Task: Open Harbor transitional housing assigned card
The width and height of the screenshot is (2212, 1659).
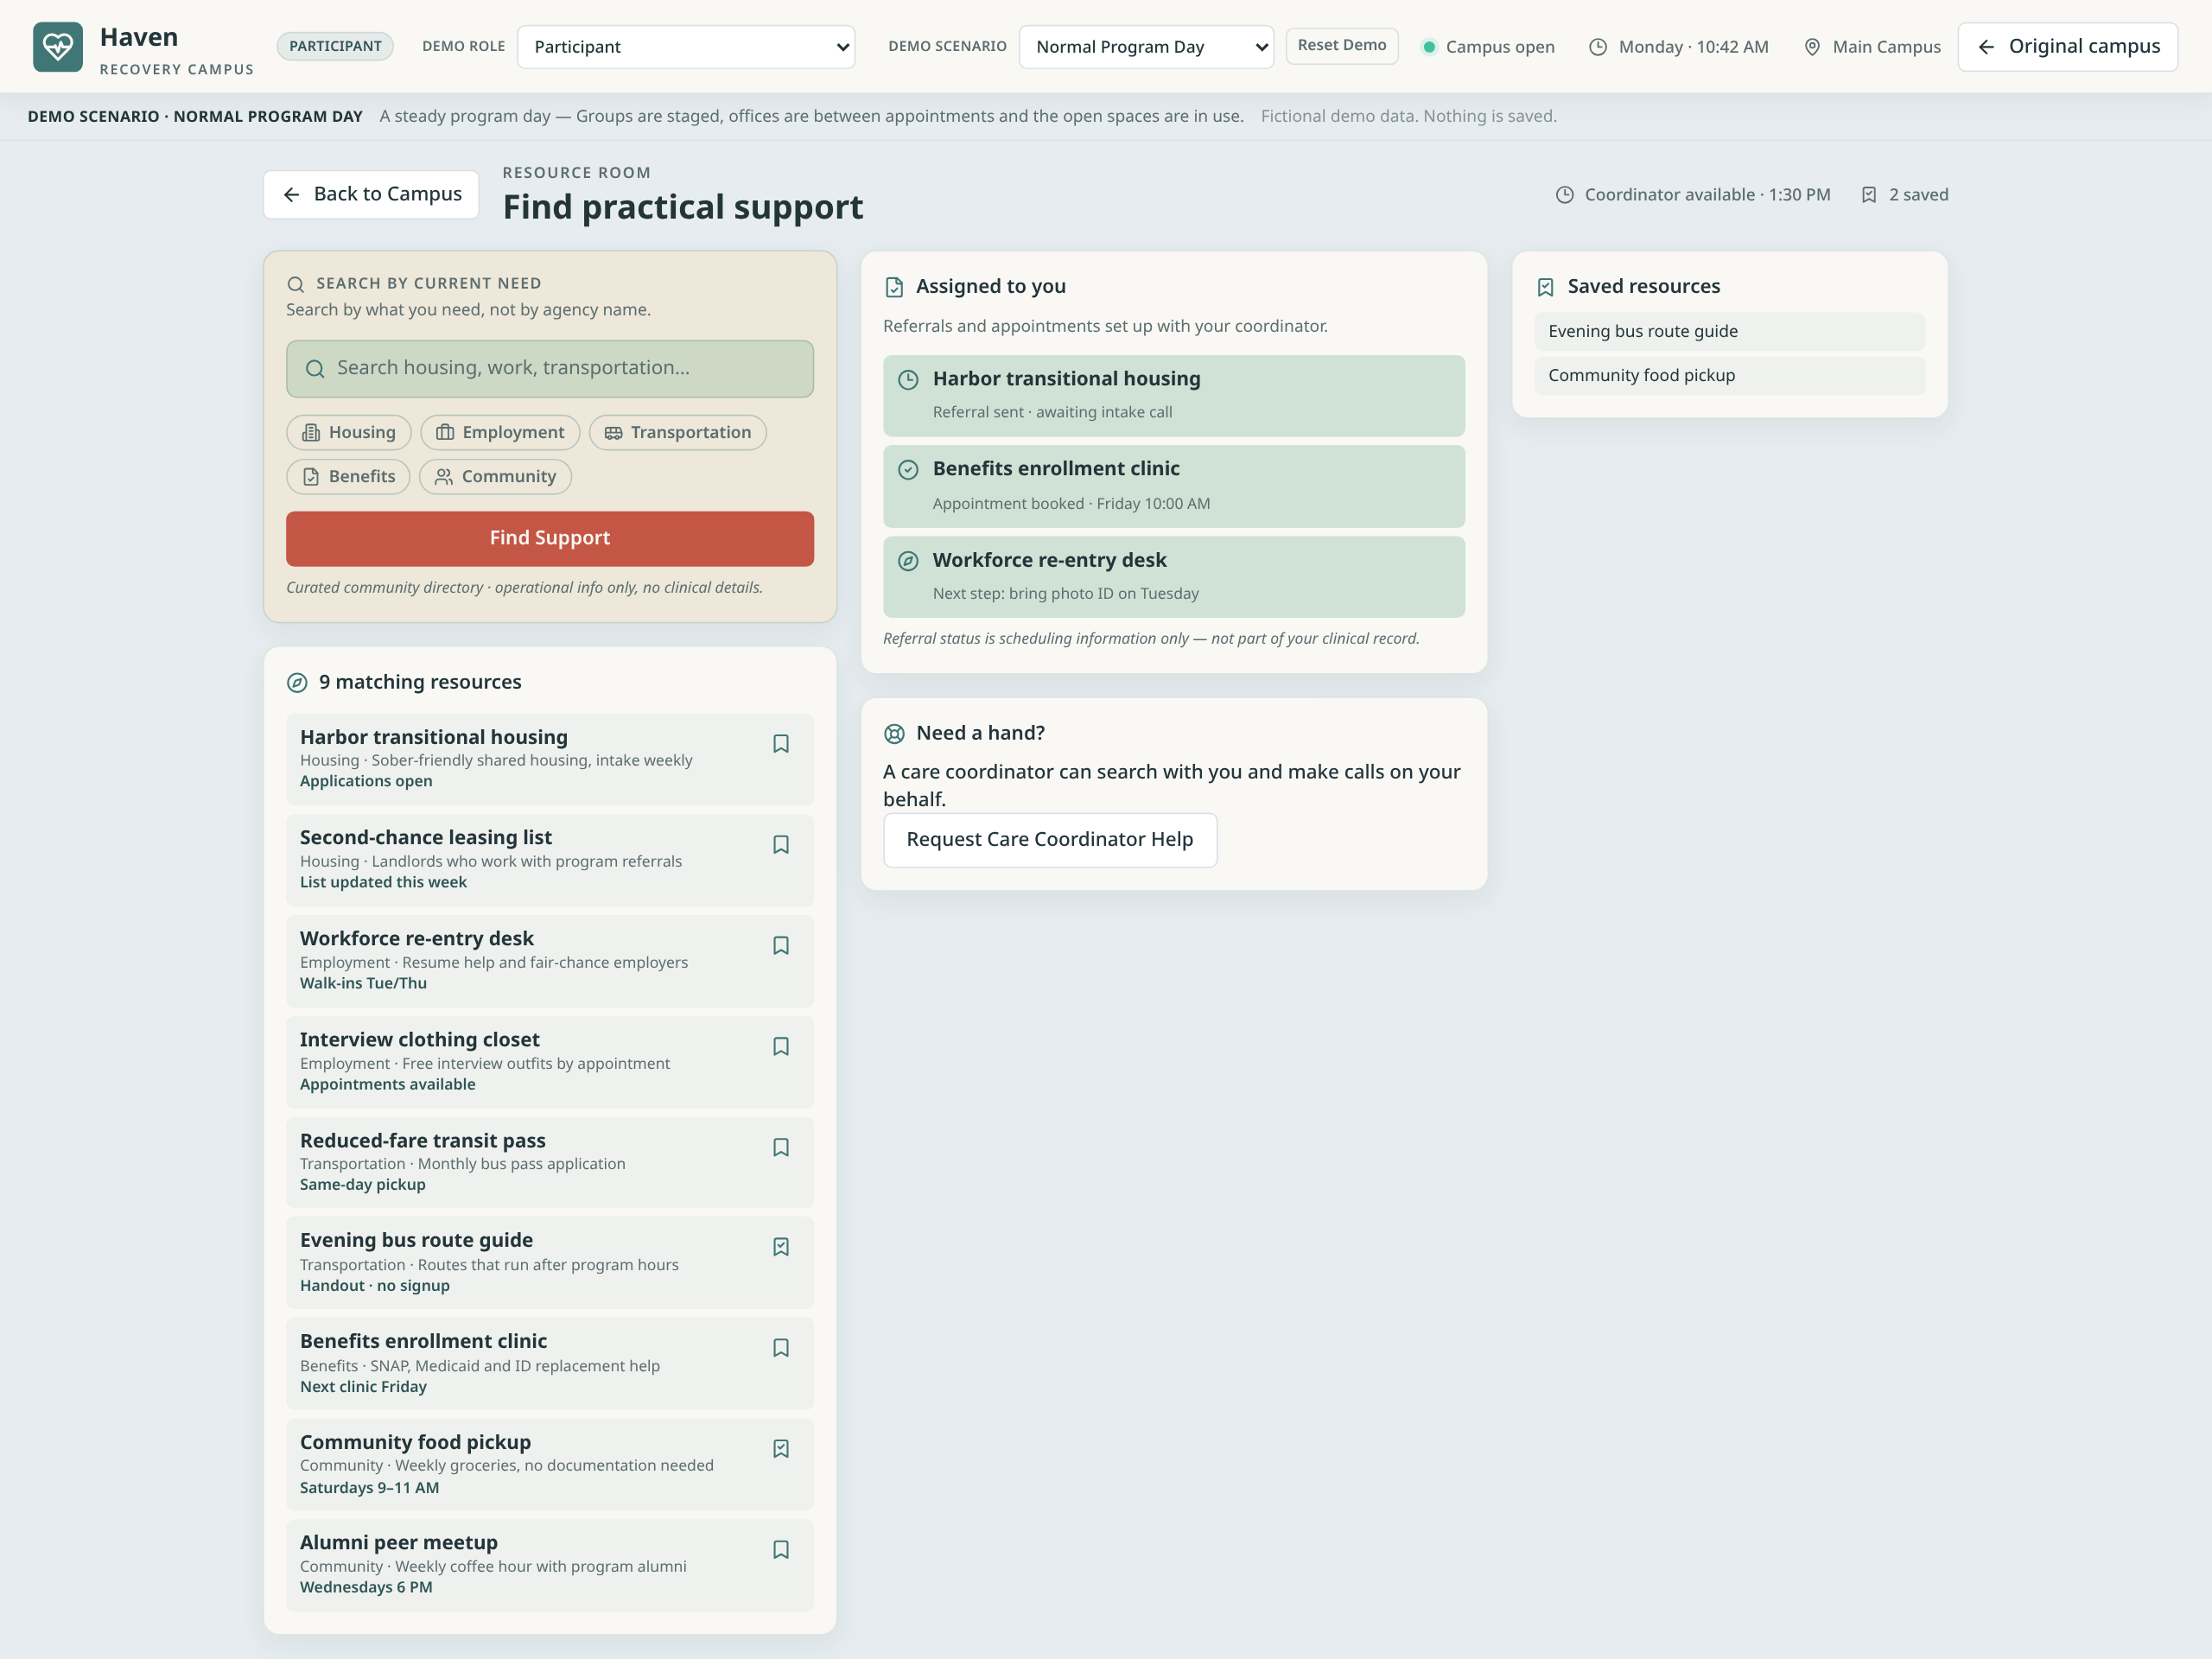Action: point(1174,396)
